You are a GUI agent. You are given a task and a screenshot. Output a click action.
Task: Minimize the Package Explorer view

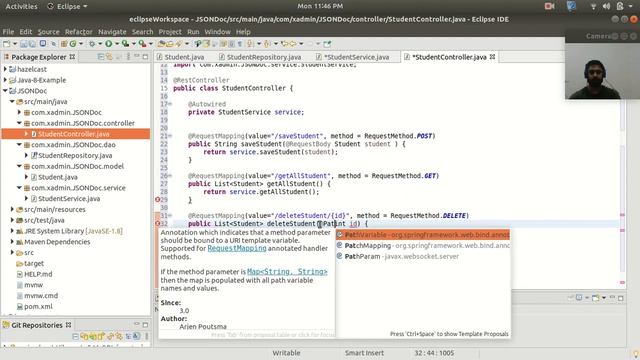(x=137, y=56)
